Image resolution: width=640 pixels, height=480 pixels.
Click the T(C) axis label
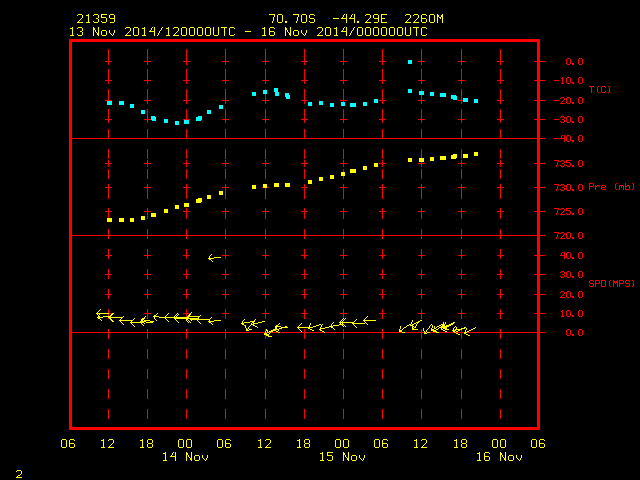(600, 89)
